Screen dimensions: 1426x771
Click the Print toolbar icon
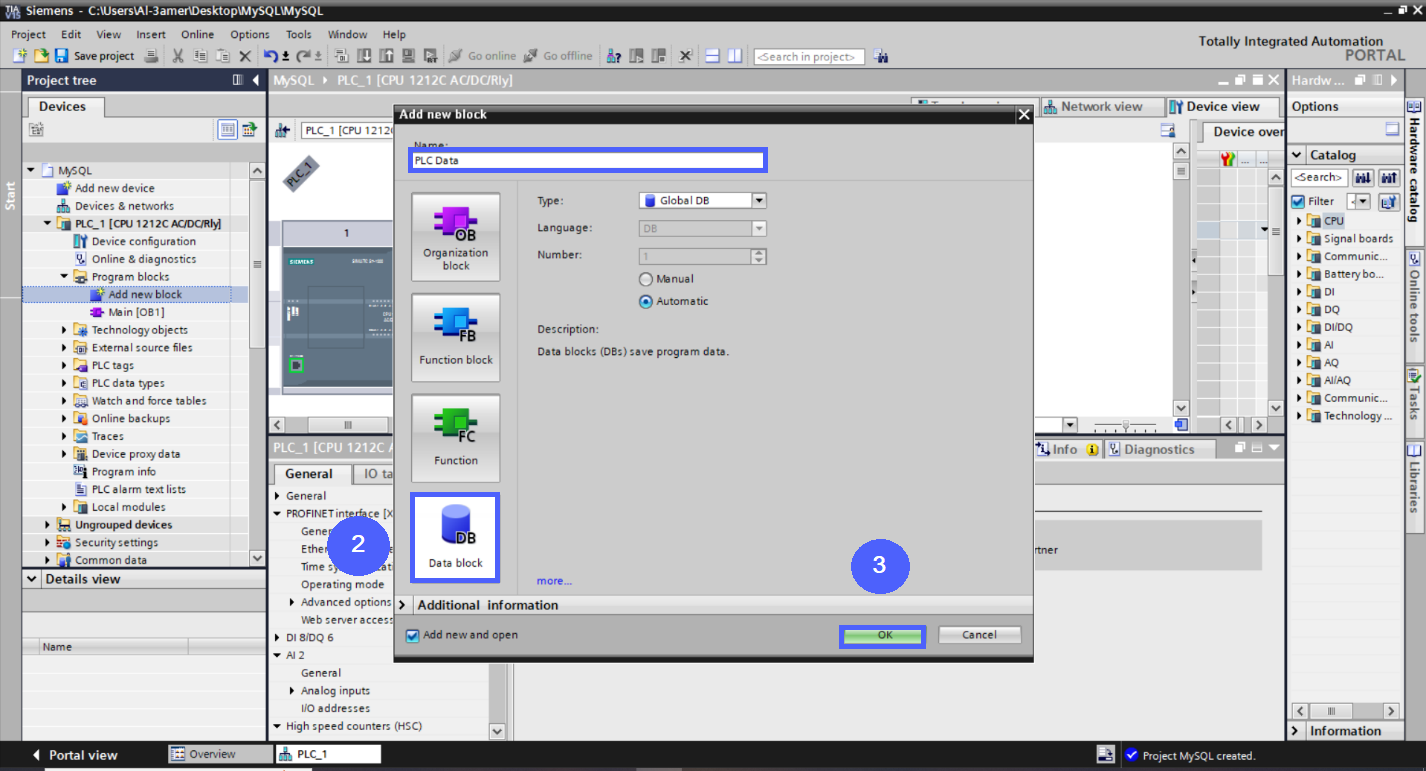click(151, 56)
